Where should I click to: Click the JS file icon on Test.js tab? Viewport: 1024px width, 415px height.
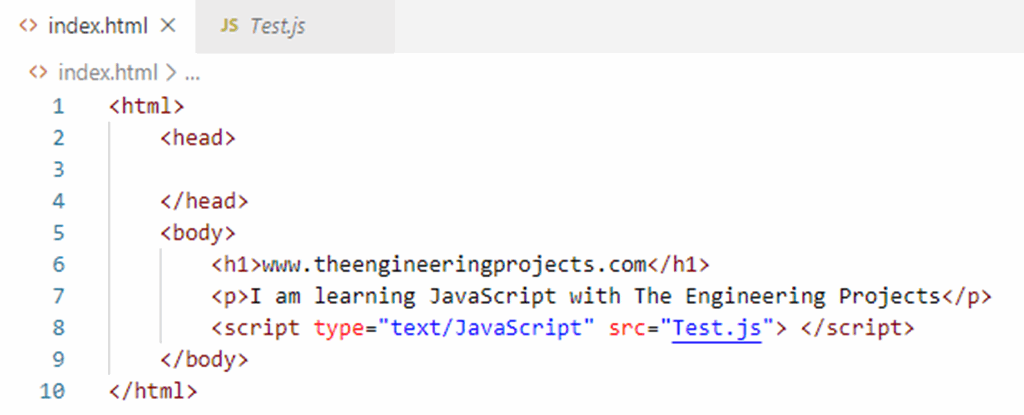tap(229, 27)
